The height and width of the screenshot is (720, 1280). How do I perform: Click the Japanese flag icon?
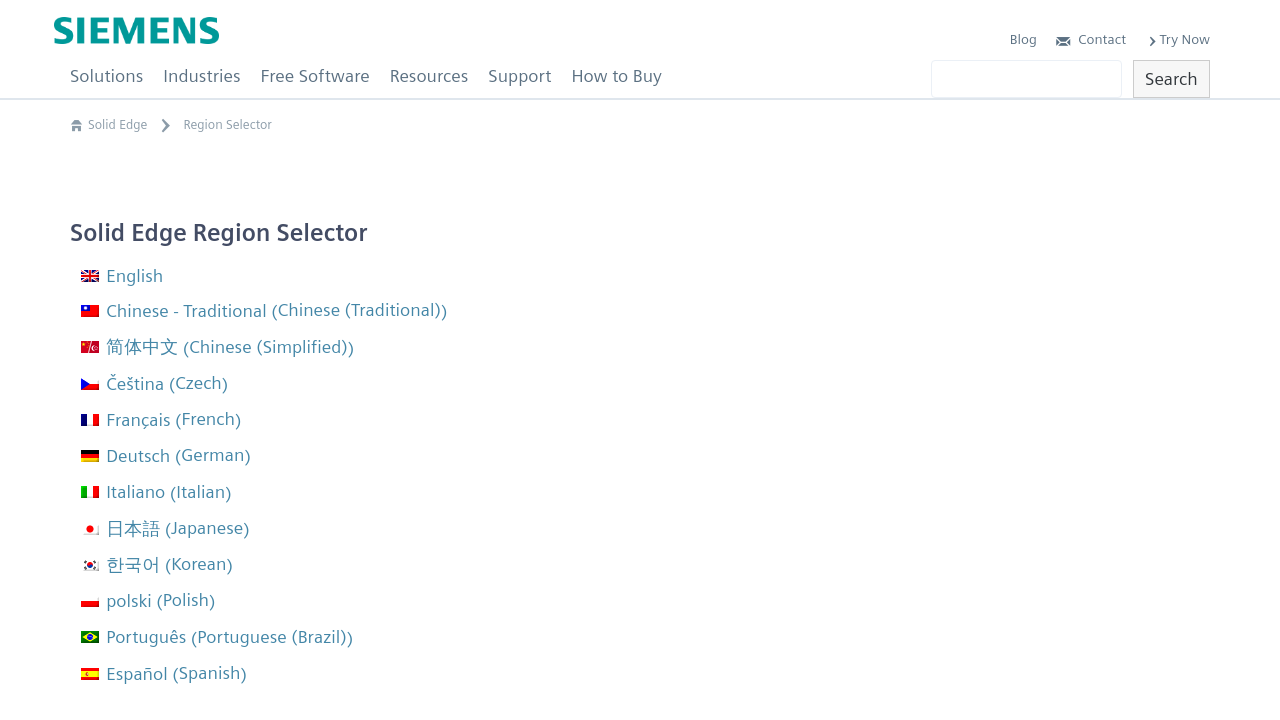point(90,529)
